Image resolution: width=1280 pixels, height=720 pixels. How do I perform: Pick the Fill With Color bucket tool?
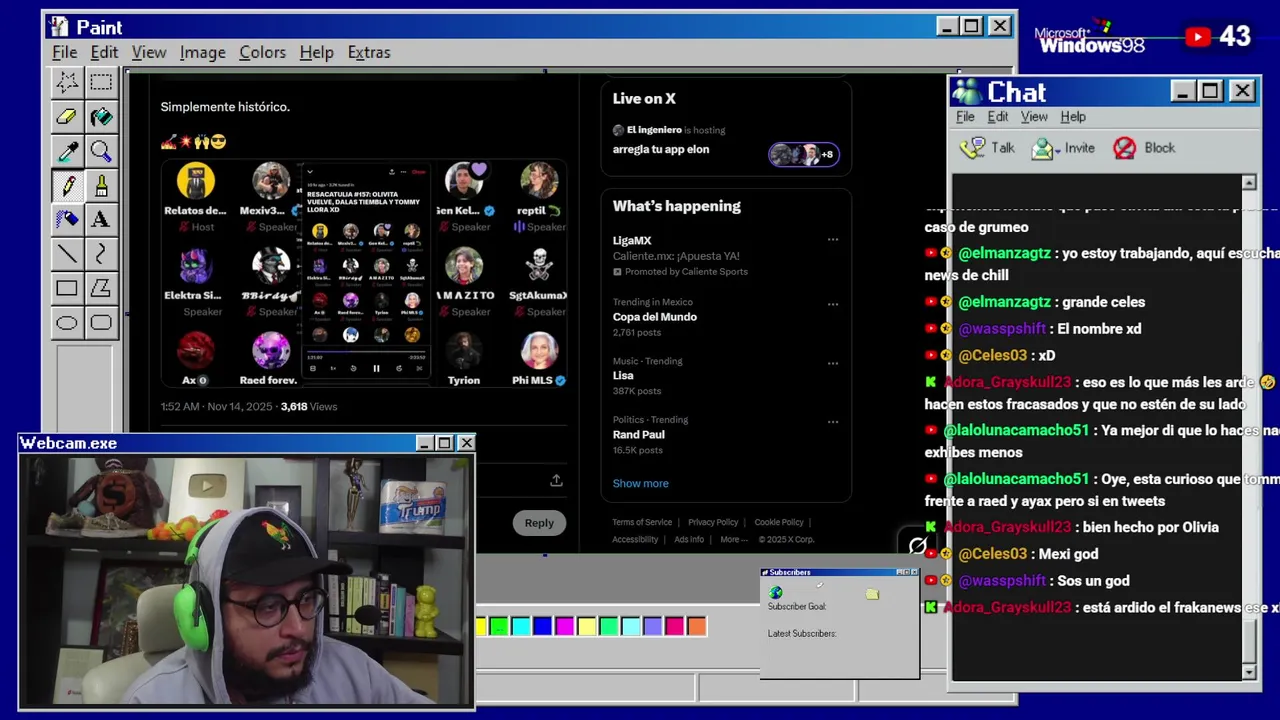coord(101,117)
